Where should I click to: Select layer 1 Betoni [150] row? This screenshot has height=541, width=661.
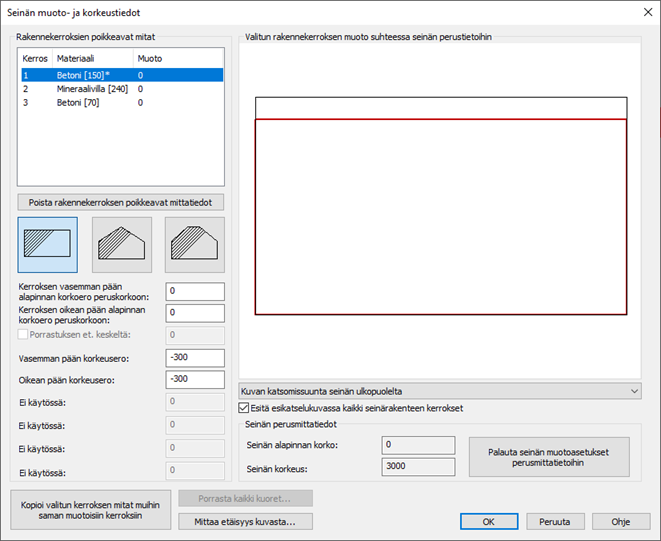point(120,75)
